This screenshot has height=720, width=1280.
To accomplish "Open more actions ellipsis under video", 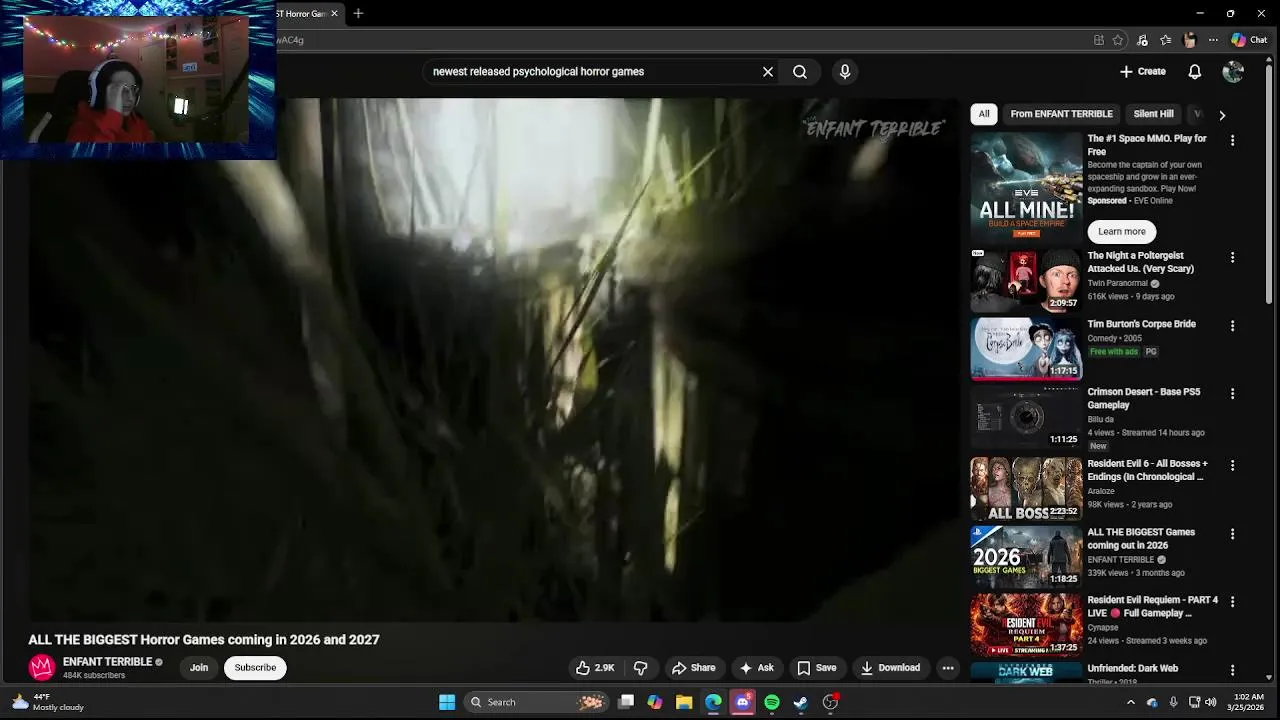I will click(x=948, y=668).
